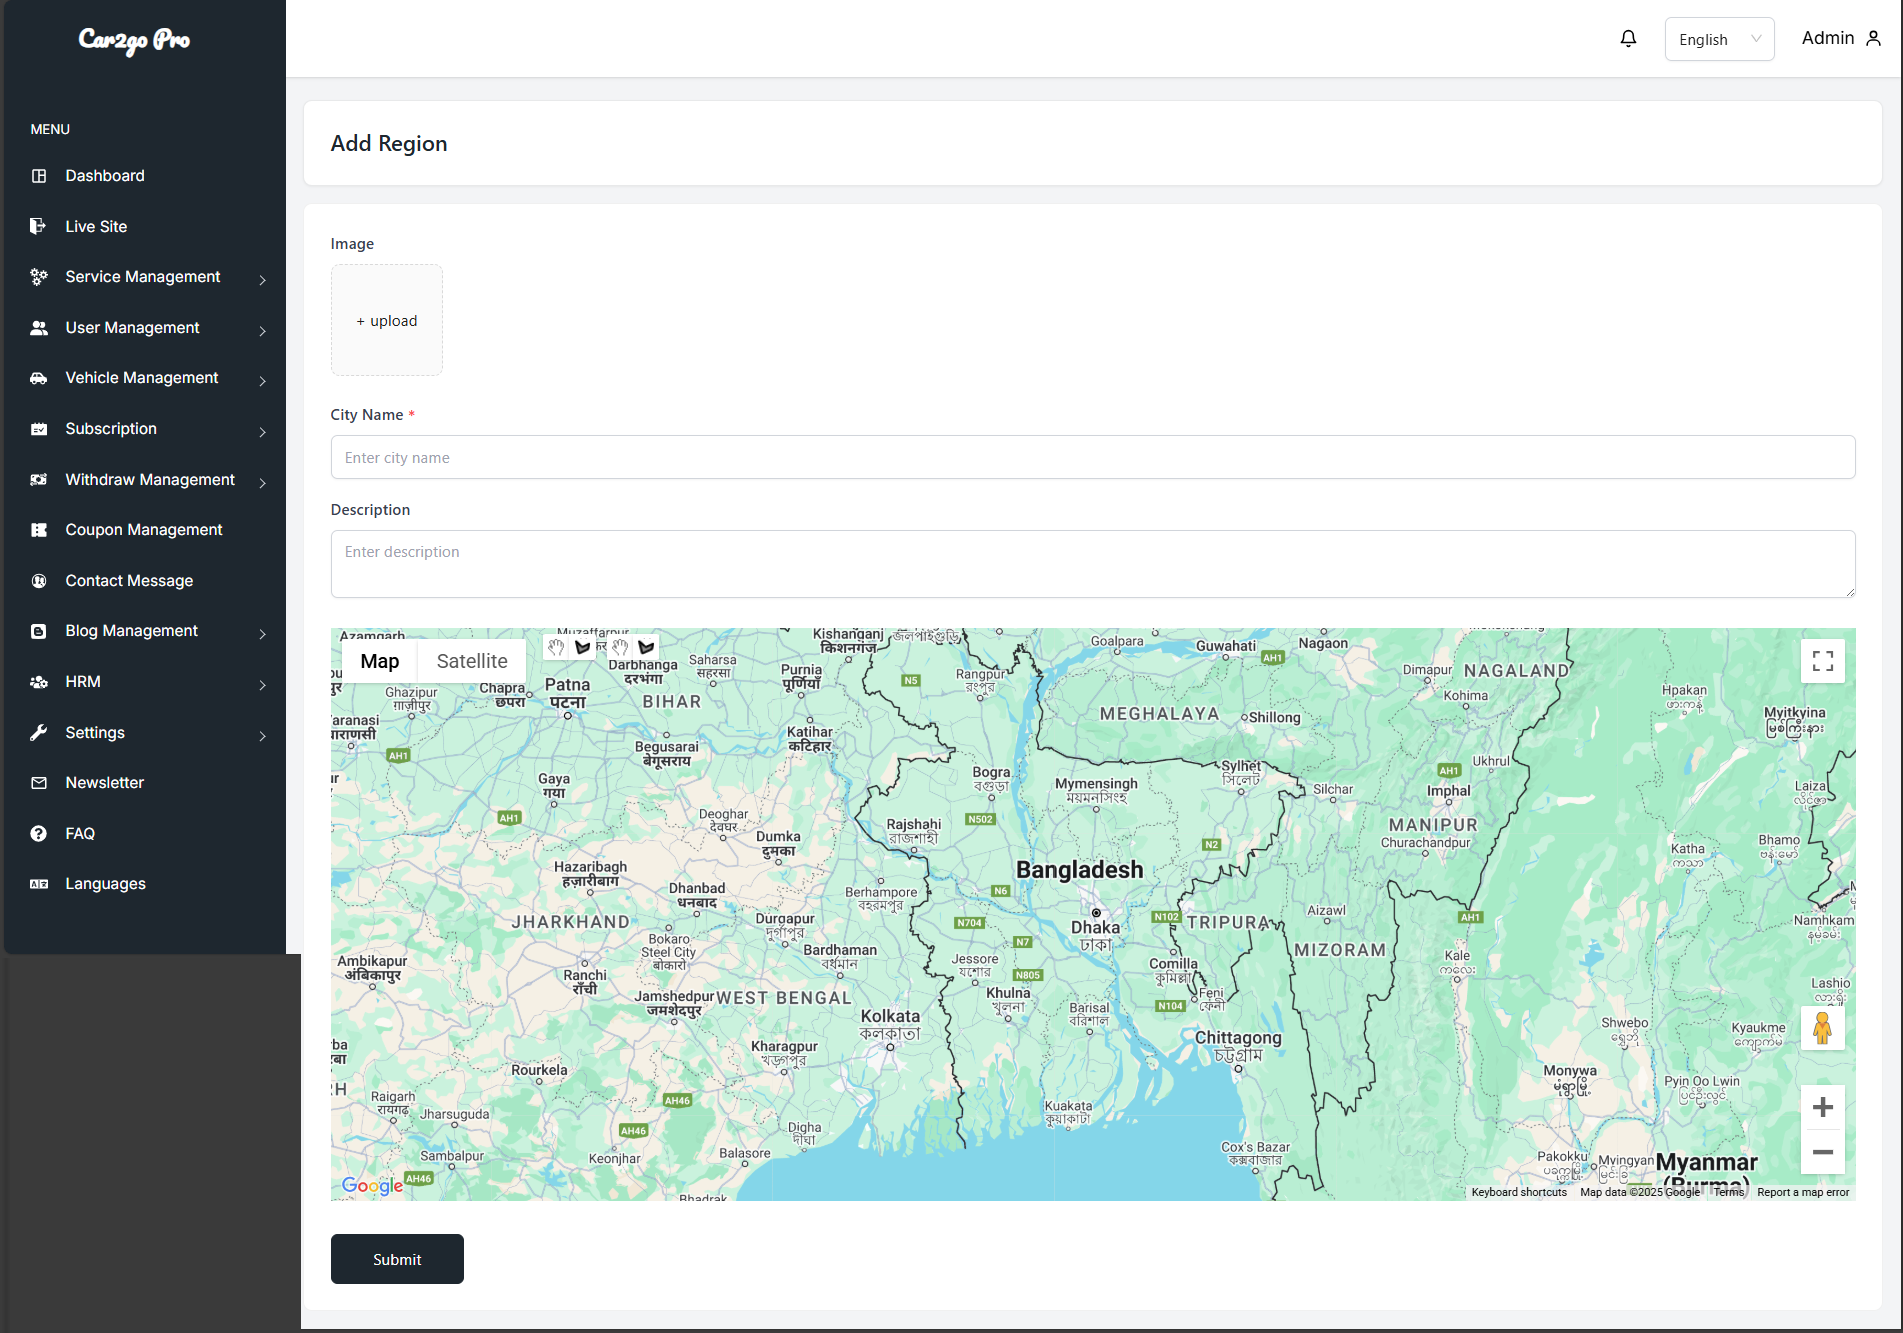1903x1333 pixels.
Task: Zoom in the map with plus
Action: pos(1823,1107)
